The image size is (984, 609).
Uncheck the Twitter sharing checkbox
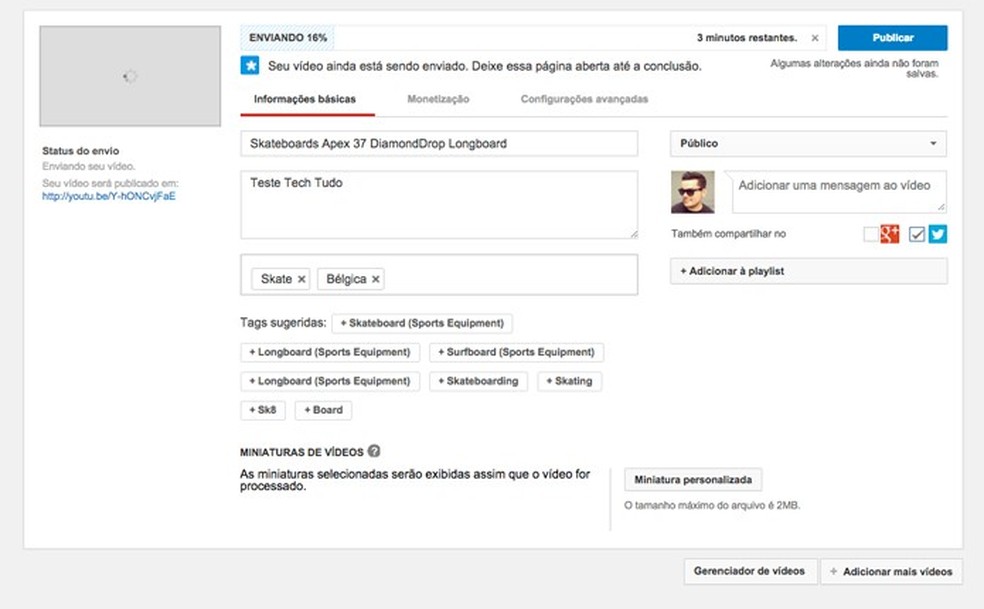coord(917,234)
